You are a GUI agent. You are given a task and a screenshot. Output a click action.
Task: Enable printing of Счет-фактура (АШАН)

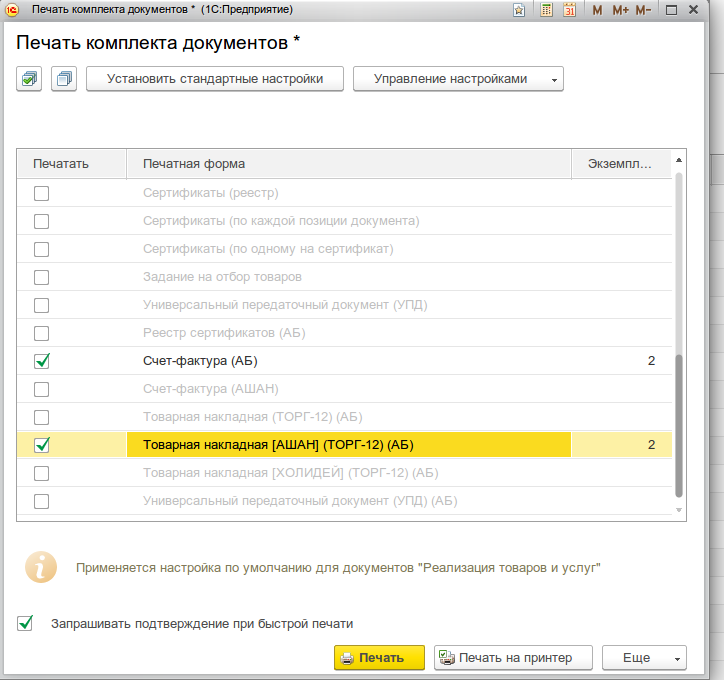(x=42, y=389)
